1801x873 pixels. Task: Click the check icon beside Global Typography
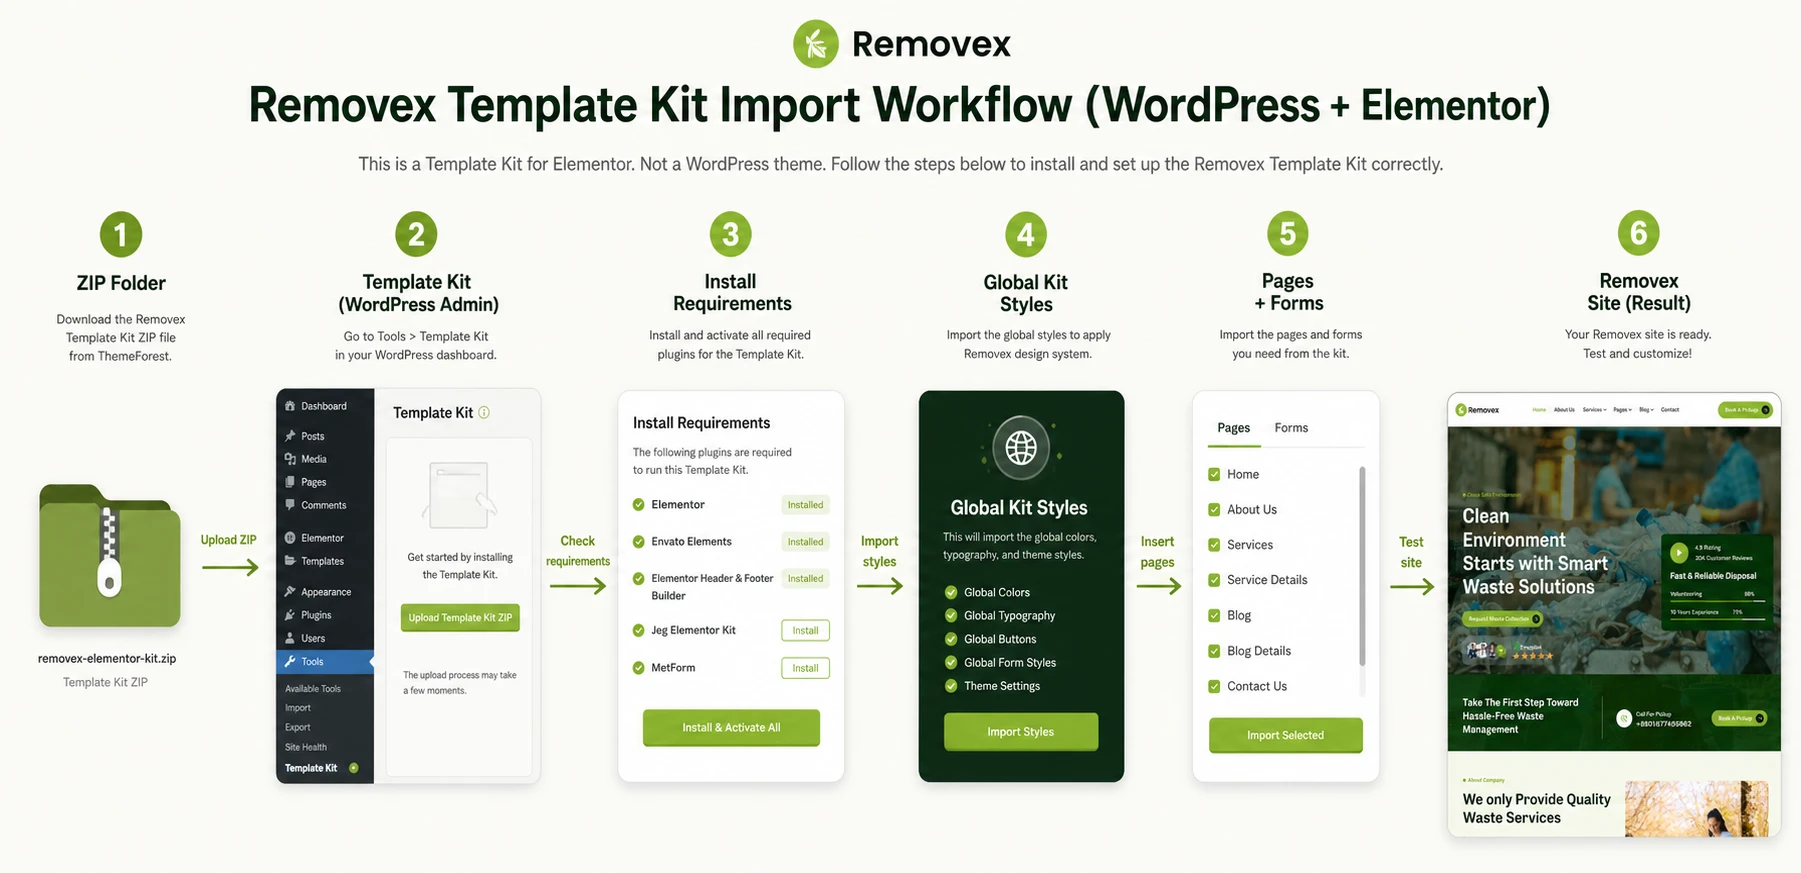point(951,616)
